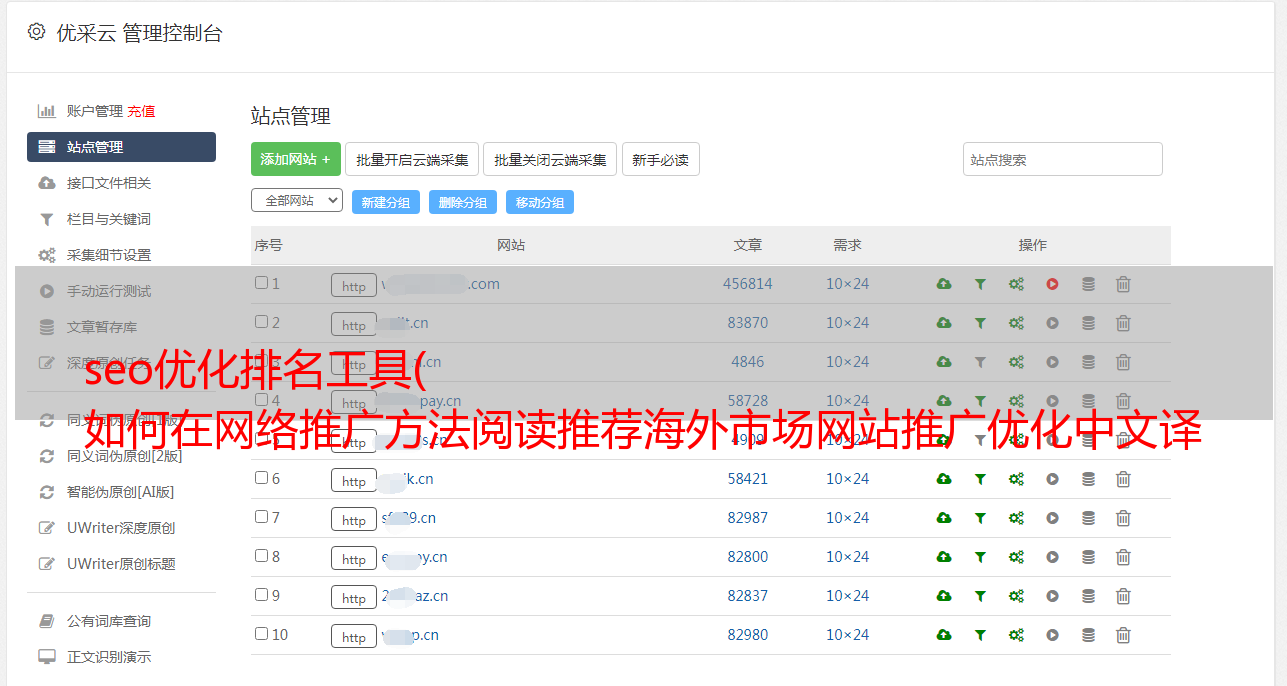Click cloud upload icon in row 456814
Screen dimensions: 1287x686
point(943,284)
